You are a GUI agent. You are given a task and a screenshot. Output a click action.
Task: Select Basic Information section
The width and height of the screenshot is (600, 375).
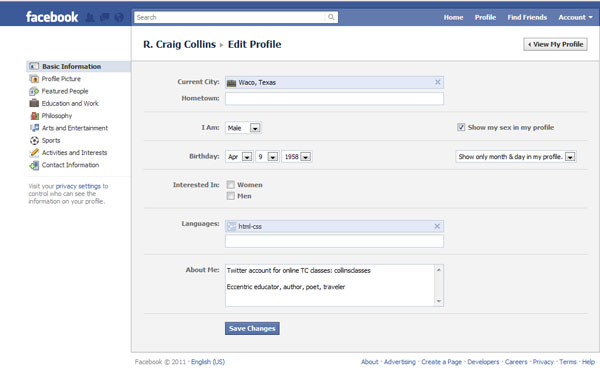[78, 66]
